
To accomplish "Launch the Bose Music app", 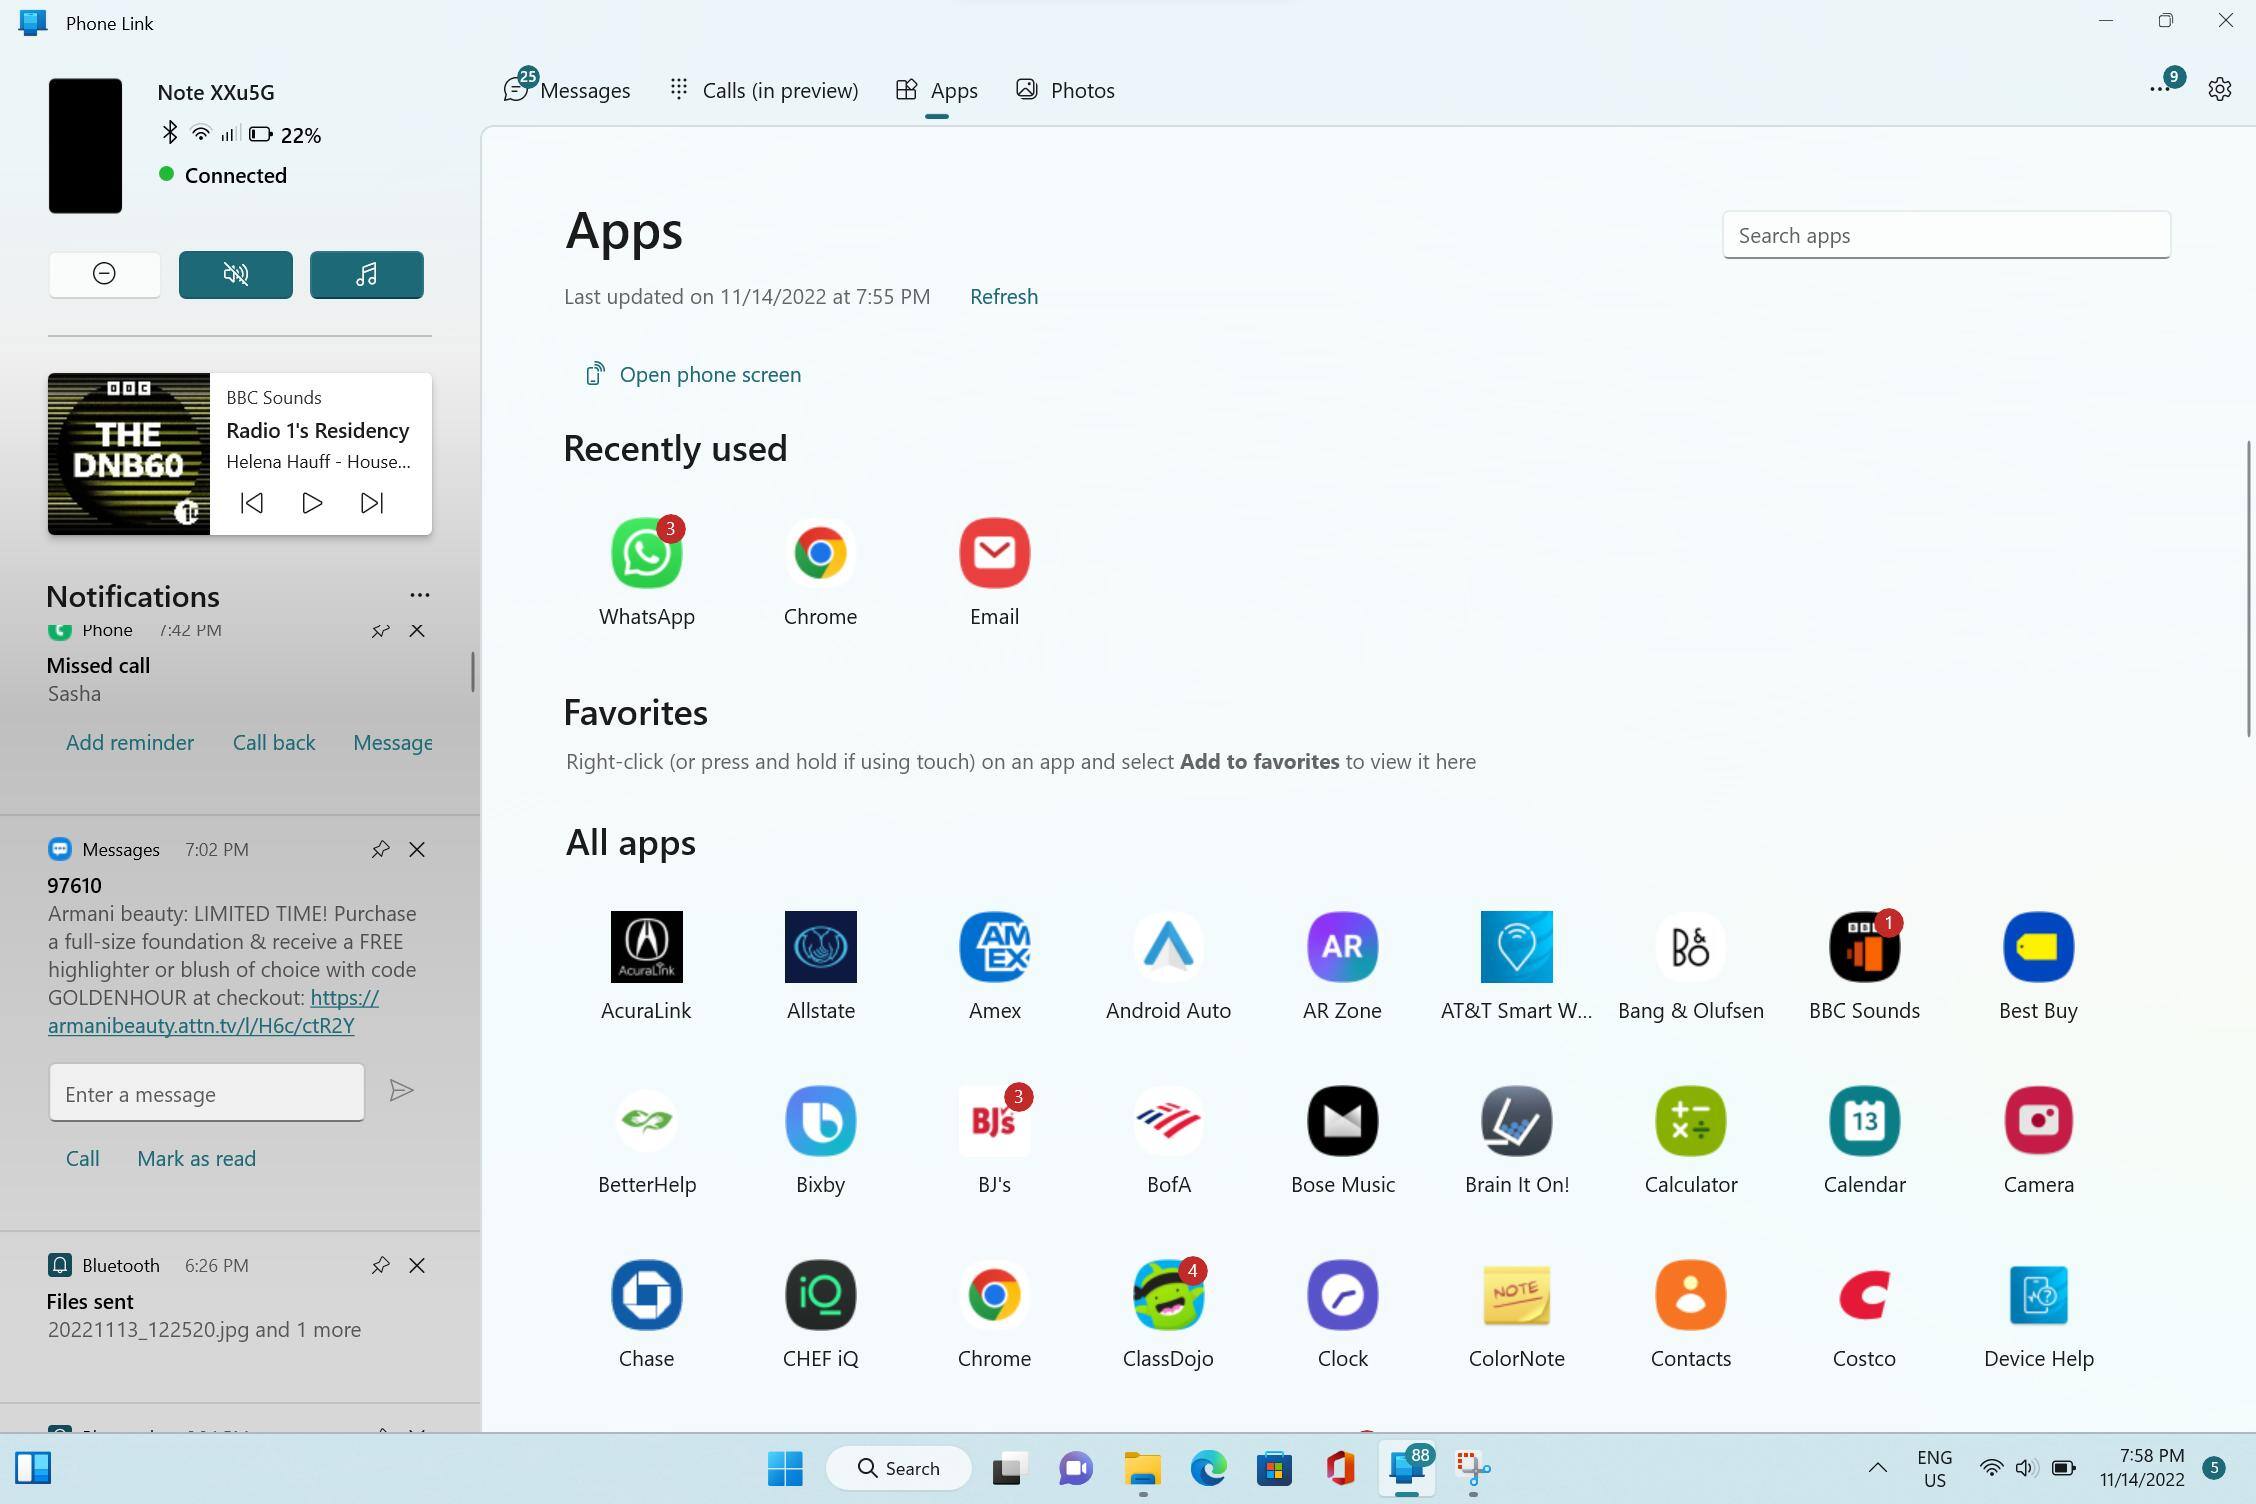I will pos(1342,1121).
